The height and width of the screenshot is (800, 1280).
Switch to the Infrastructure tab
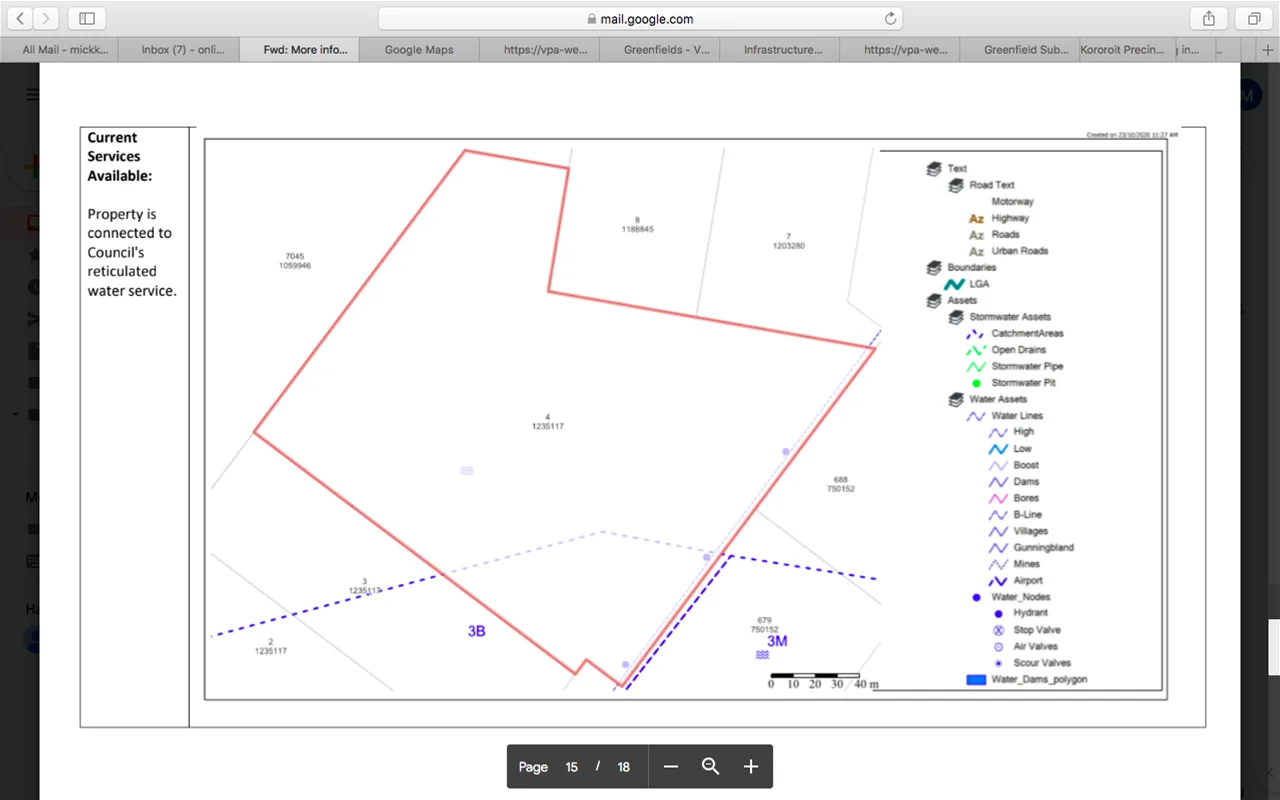click(783, 49)
